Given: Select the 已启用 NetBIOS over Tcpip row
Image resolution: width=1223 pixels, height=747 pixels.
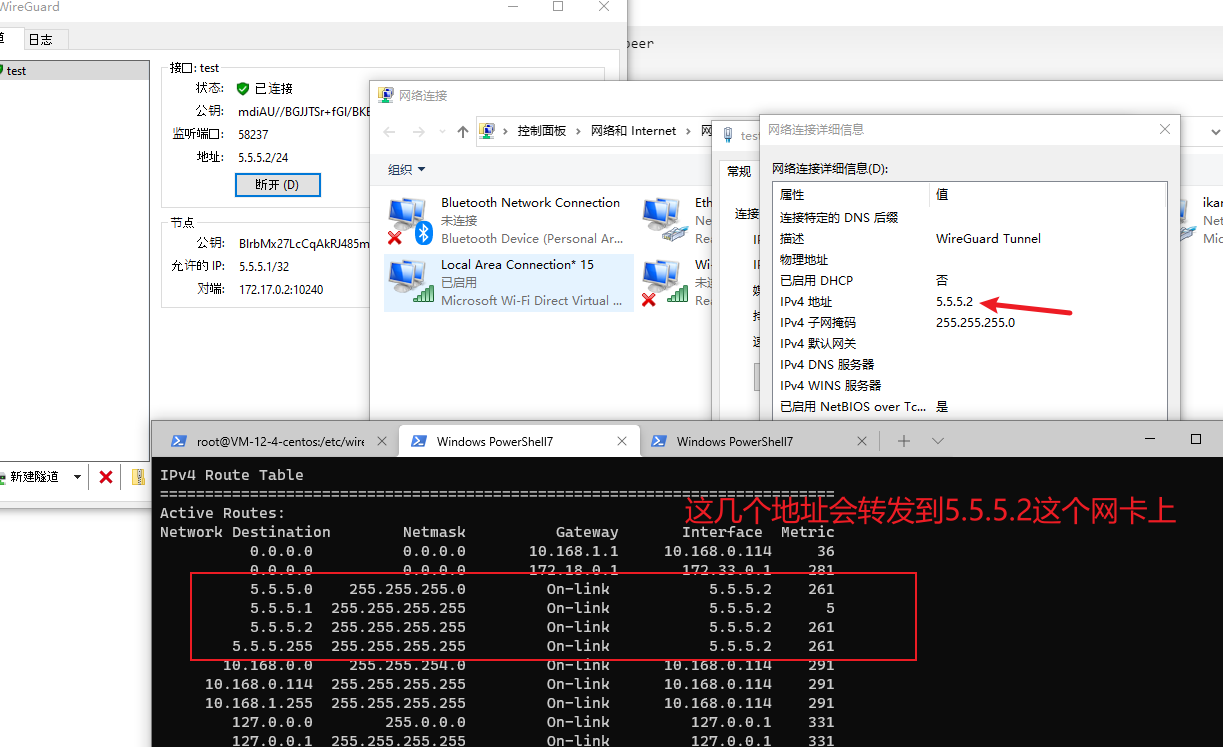Looking at the screenshot, I should point(969,406).
